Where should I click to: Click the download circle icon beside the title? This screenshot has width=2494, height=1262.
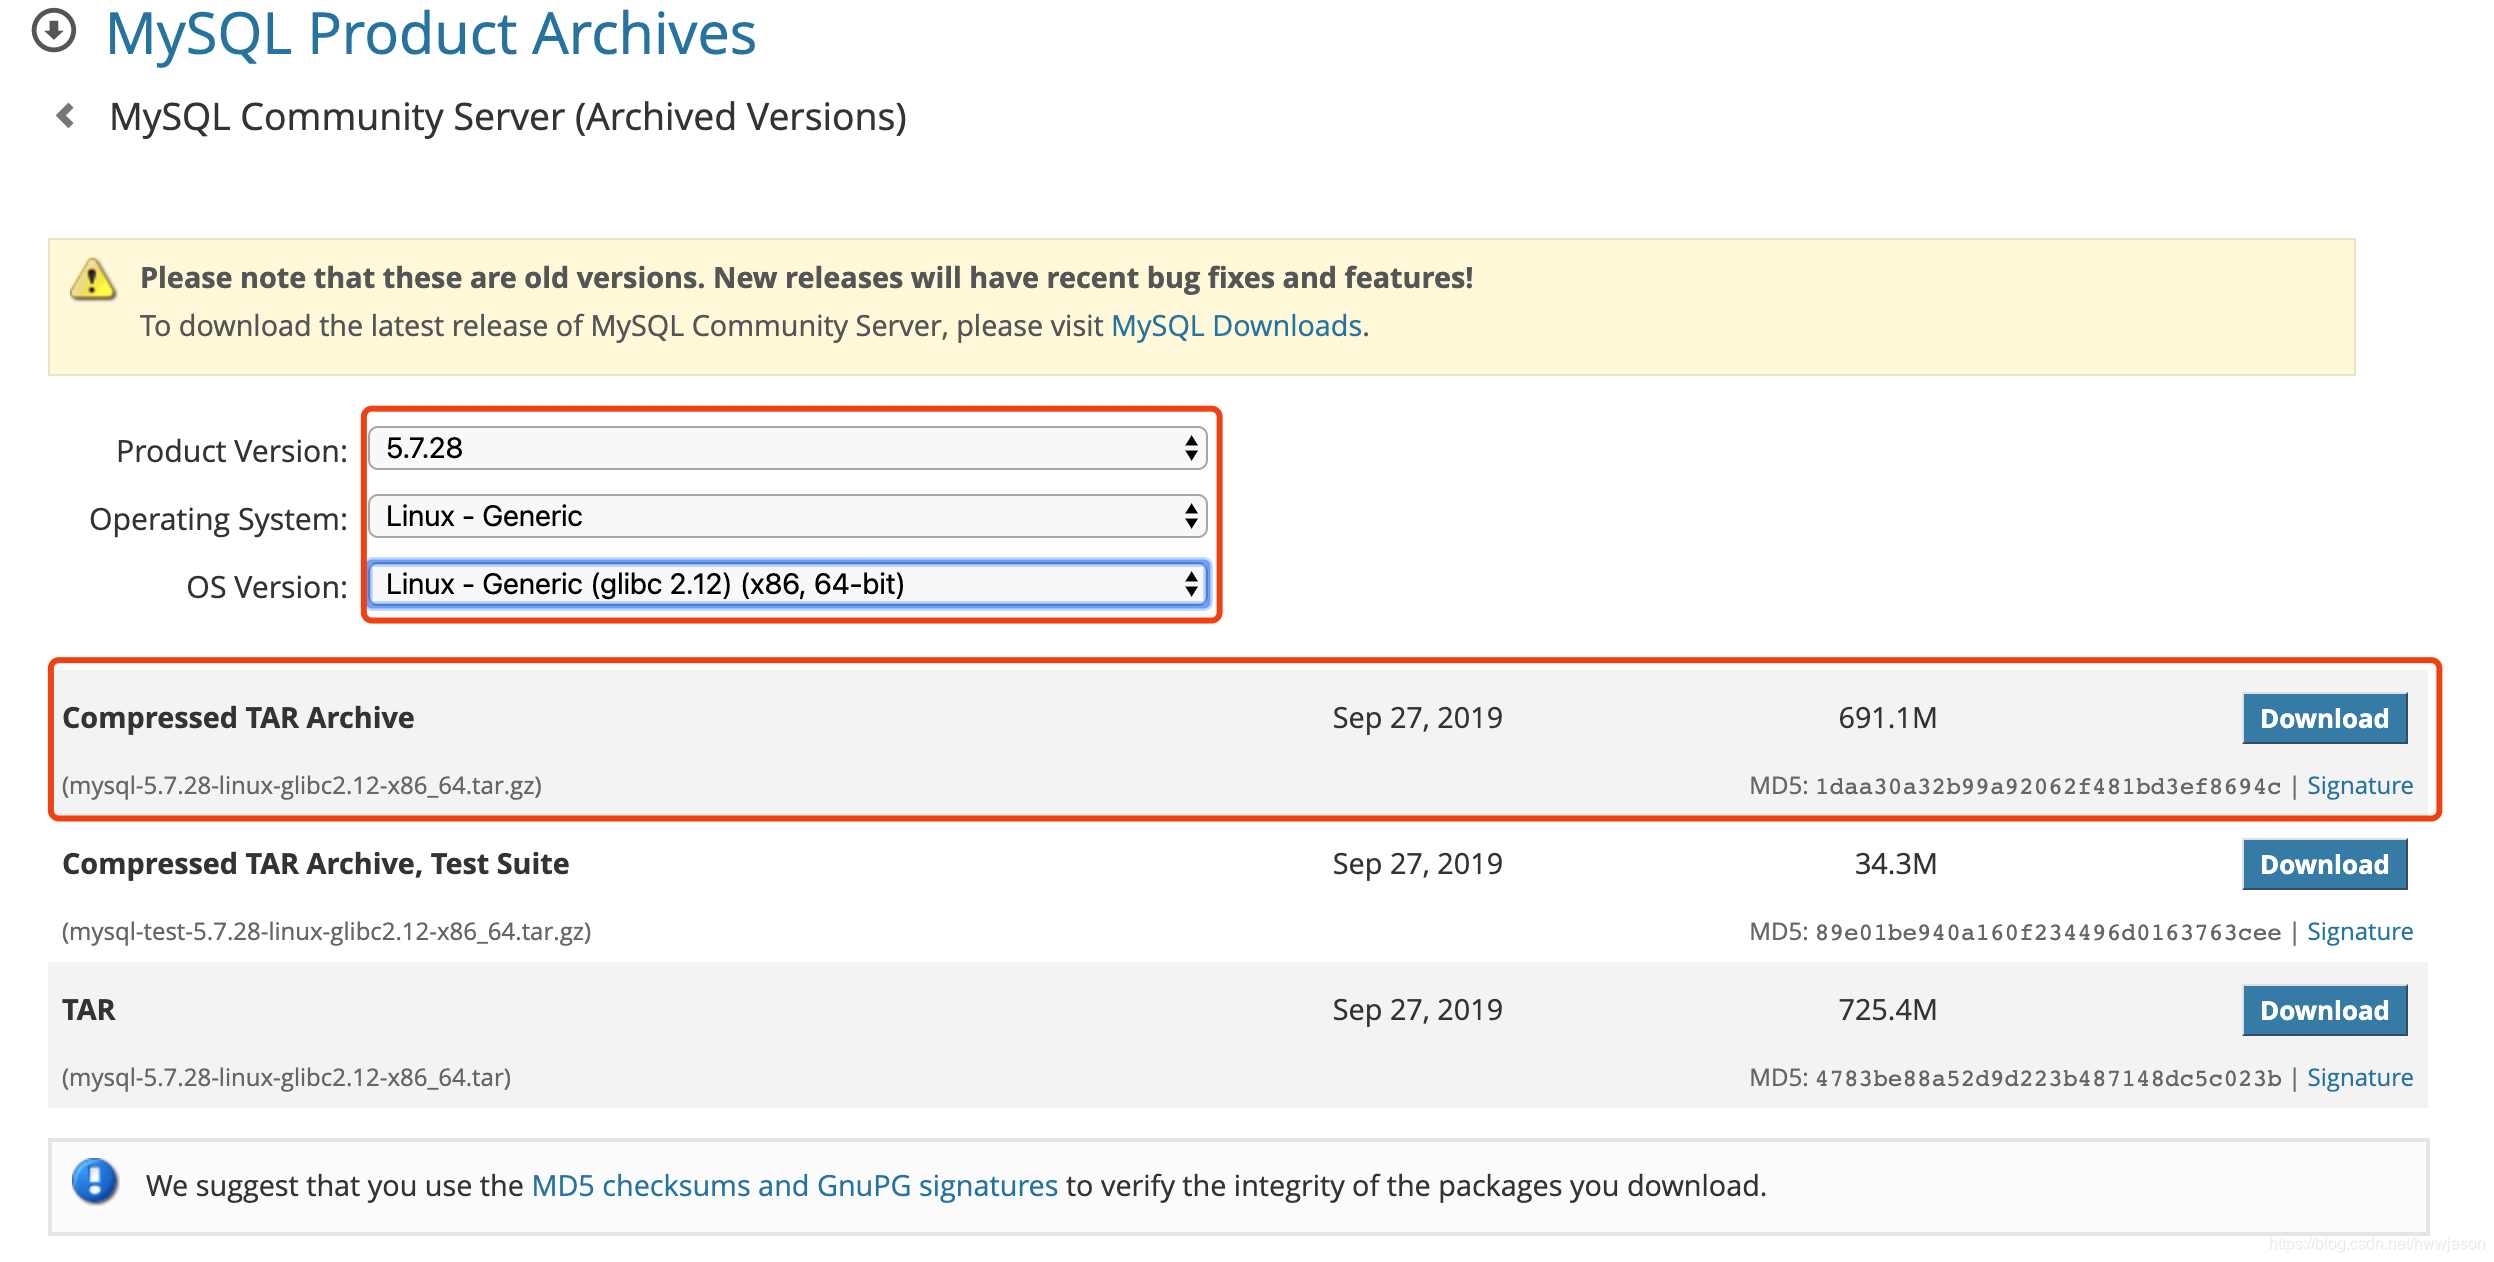click(x=54, y=31)
